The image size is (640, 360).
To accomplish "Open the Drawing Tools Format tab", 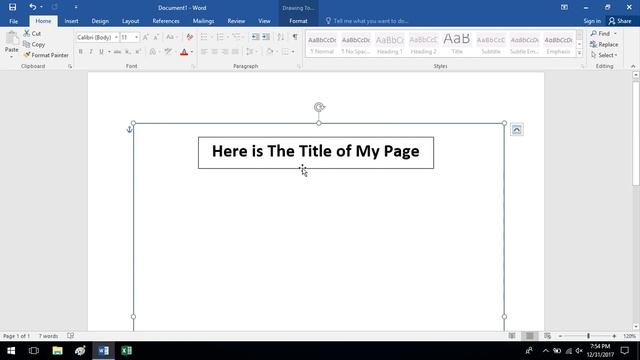I will coord(298,21).
